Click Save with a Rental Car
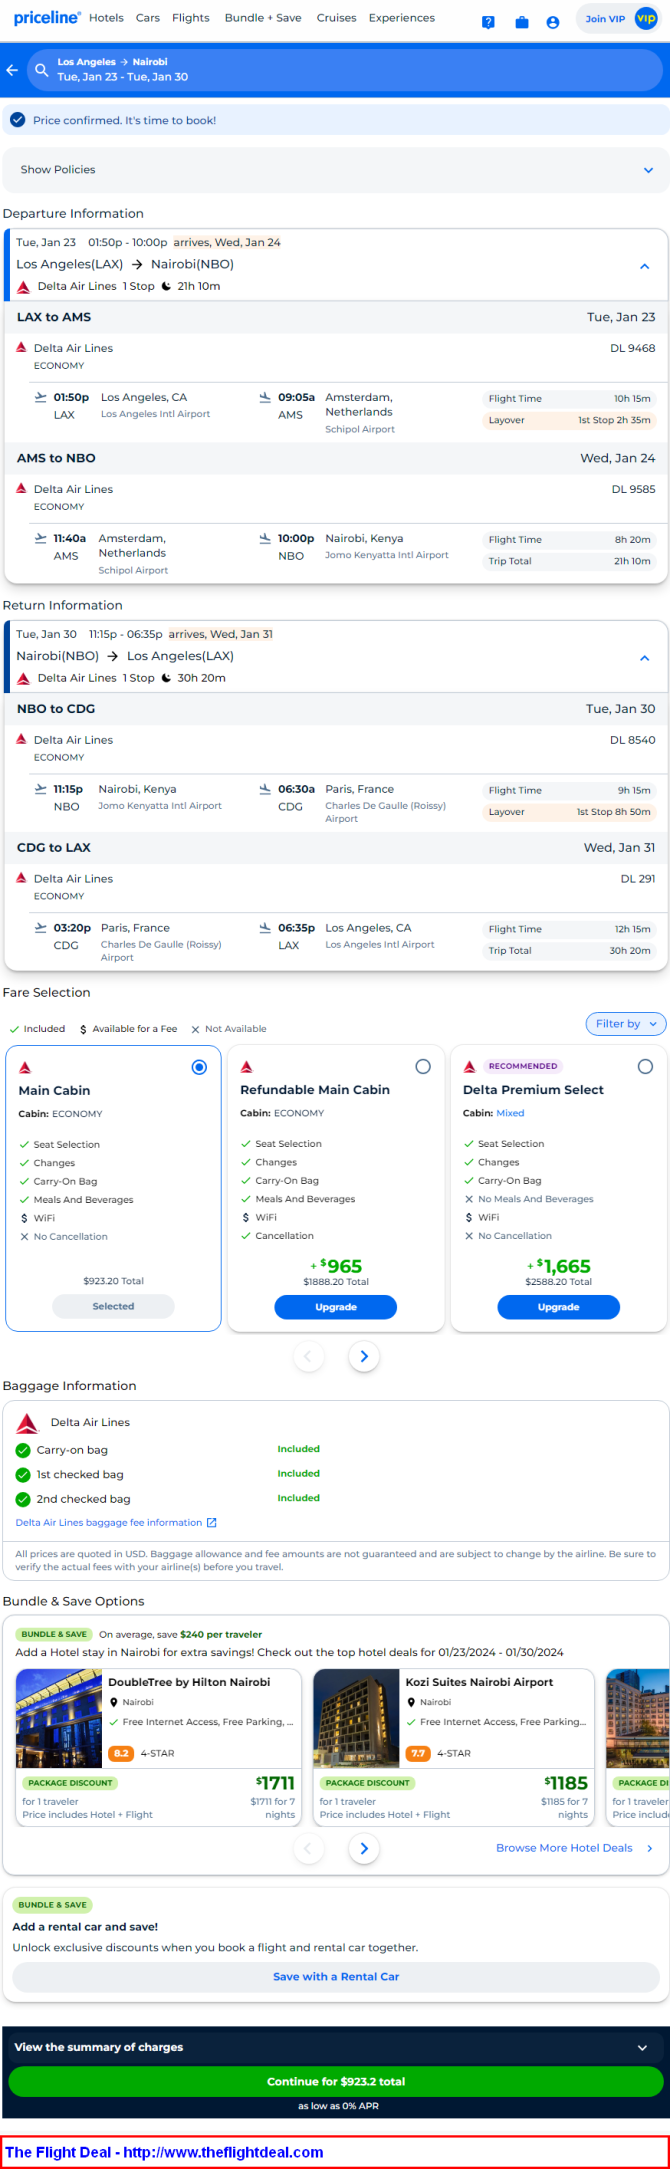Image resolution: width=670 pixels, height=2169 pixels. click(x=336, y=1976)
